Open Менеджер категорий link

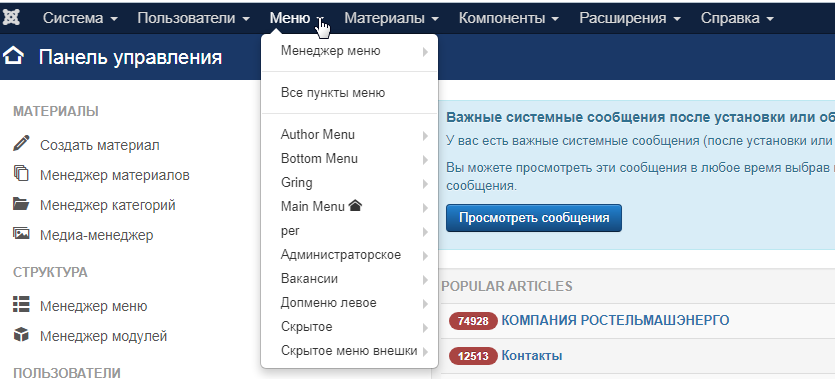108,205
